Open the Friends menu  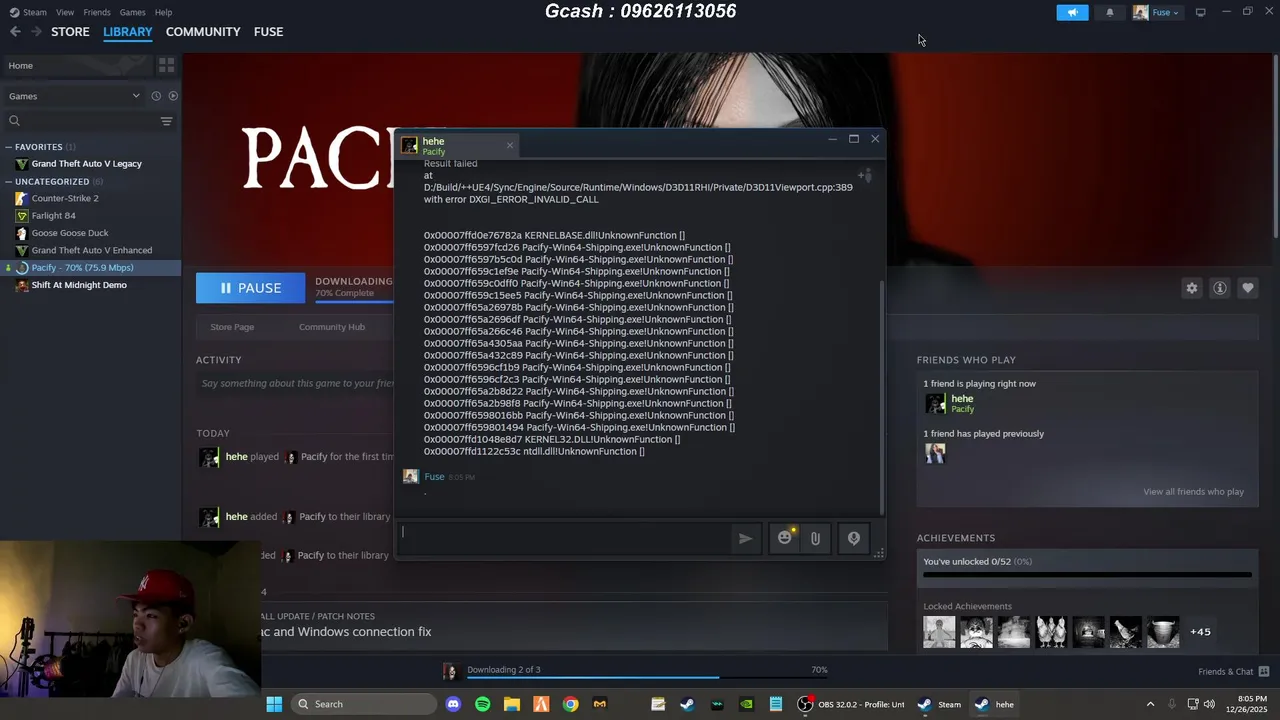97,12
